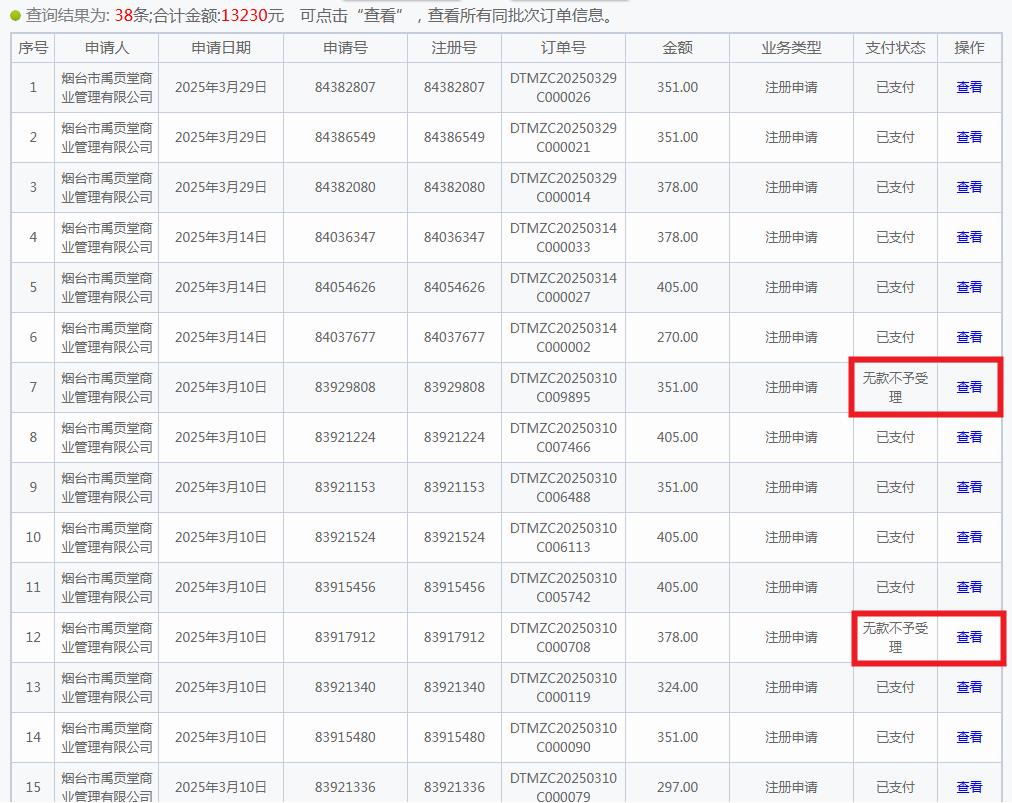Click the 注册号 column header

click(x=454, y=48)
